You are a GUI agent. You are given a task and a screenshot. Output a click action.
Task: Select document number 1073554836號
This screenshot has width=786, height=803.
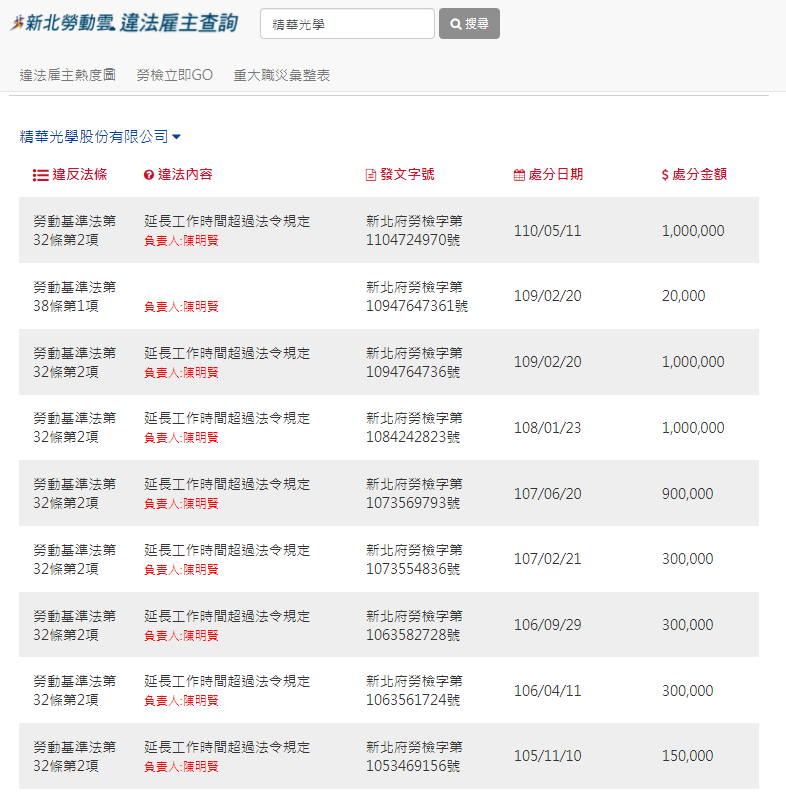pos(413,569)
